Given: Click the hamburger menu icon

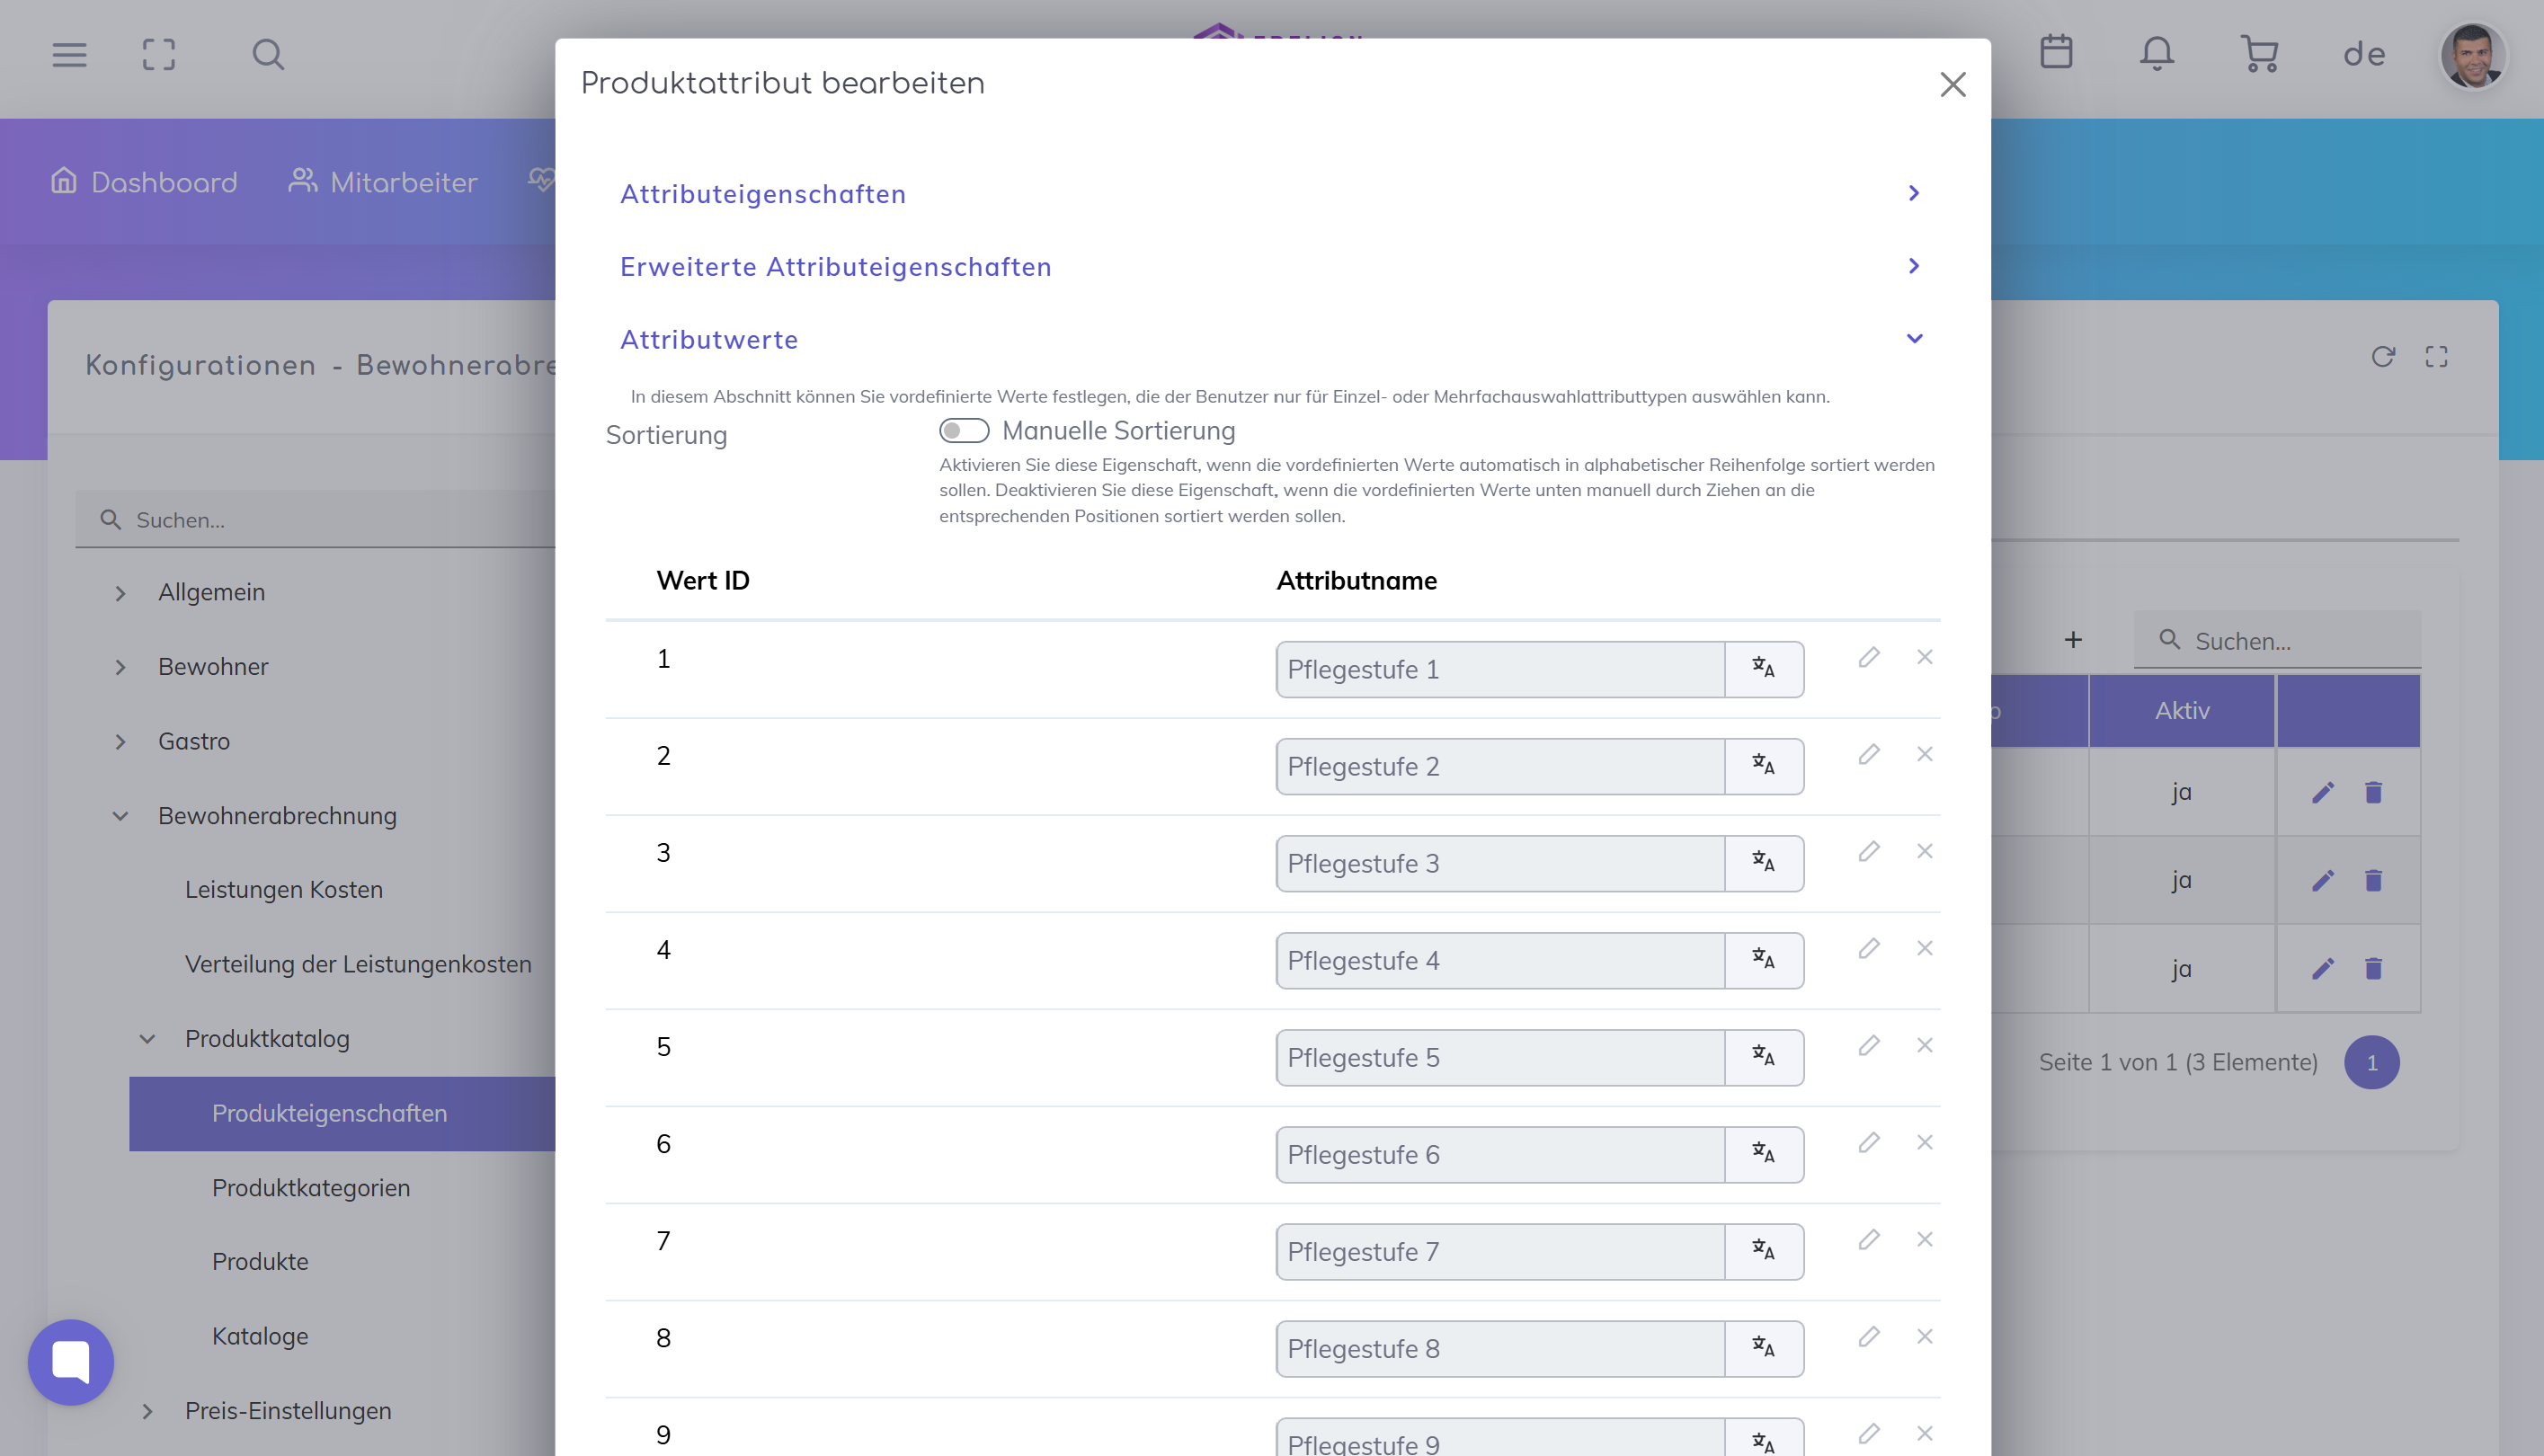Looking at the screenshot, I should point(69,54).
